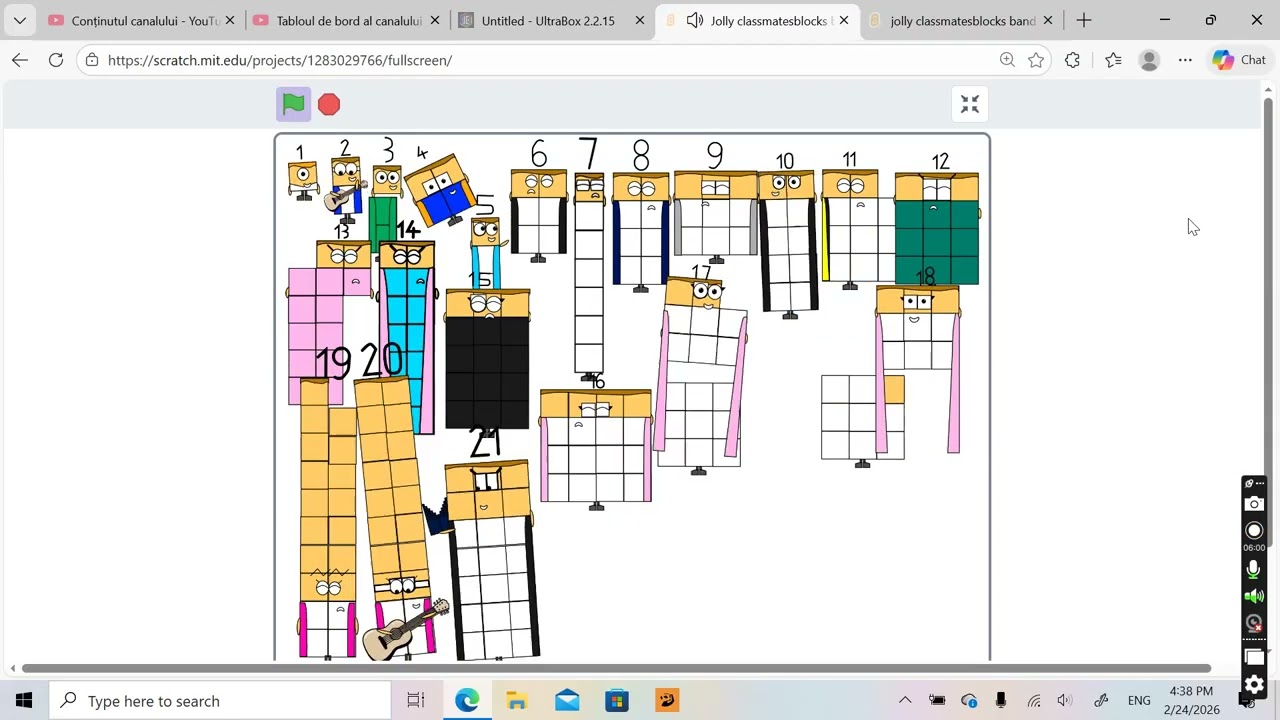Open orange recorder app on taskbar

click(667, 701)
